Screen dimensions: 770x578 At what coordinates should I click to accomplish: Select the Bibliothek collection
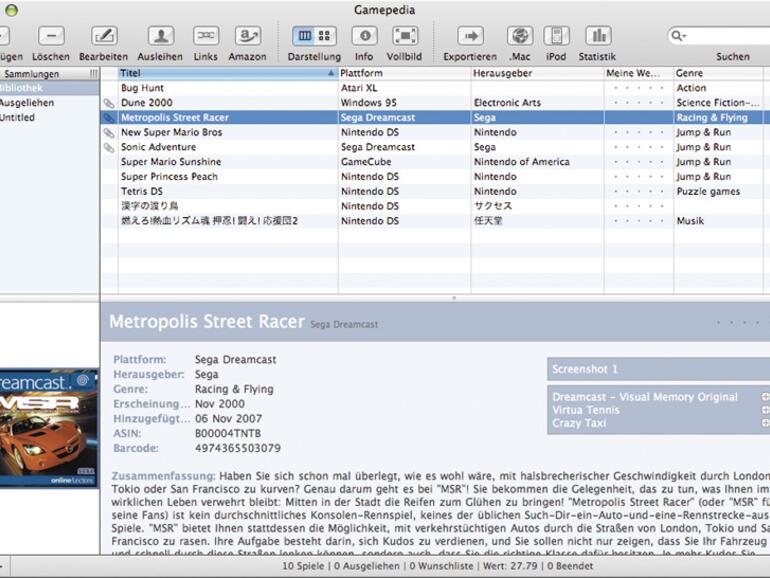point(49,88)
